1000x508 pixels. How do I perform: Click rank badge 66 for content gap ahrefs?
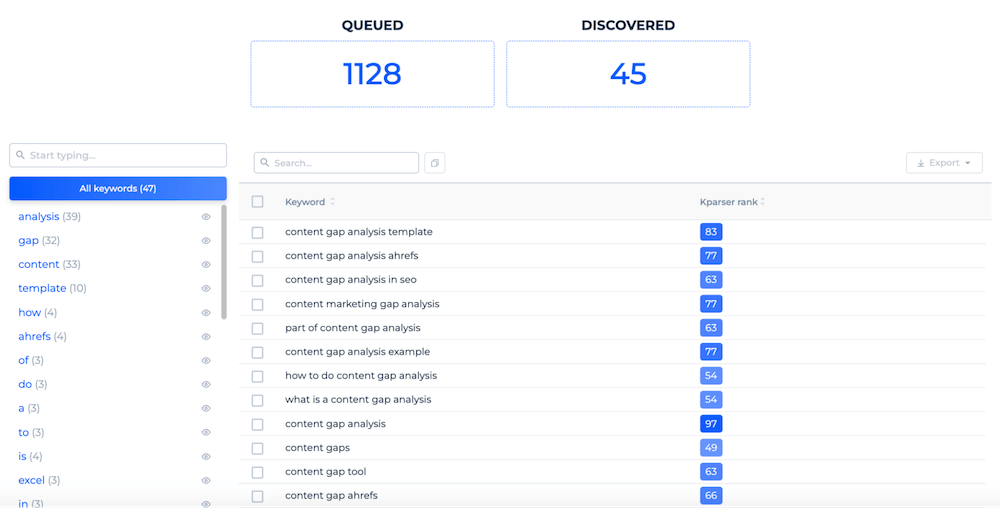coord(711,496)
